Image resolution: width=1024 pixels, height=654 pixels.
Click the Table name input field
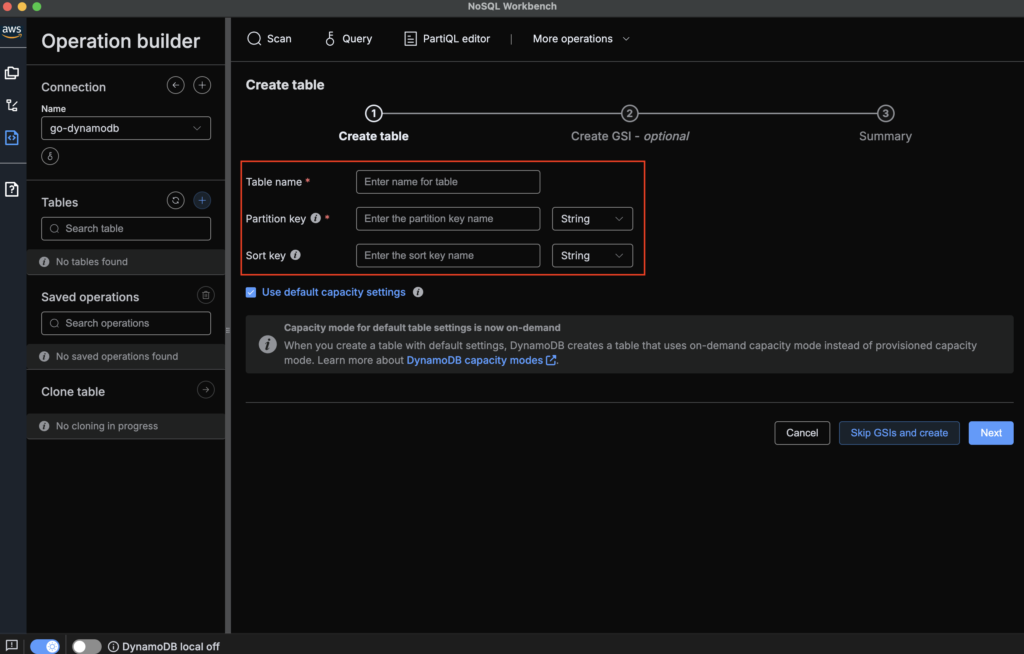coord(448,182)
